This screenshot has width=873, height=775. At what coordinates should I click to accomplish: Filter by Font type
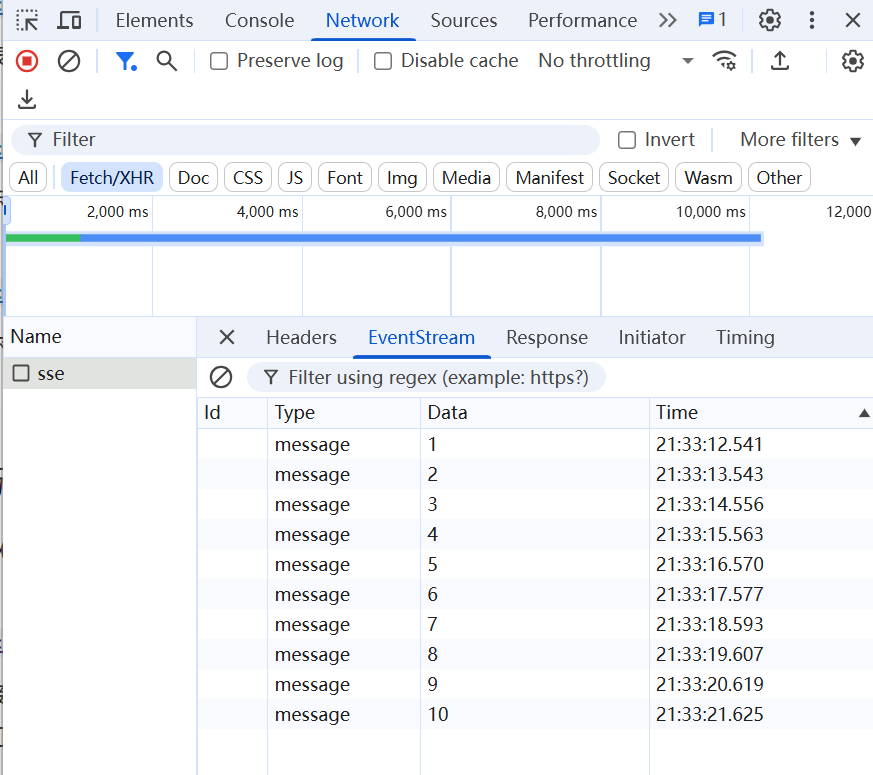click(345, 178)
